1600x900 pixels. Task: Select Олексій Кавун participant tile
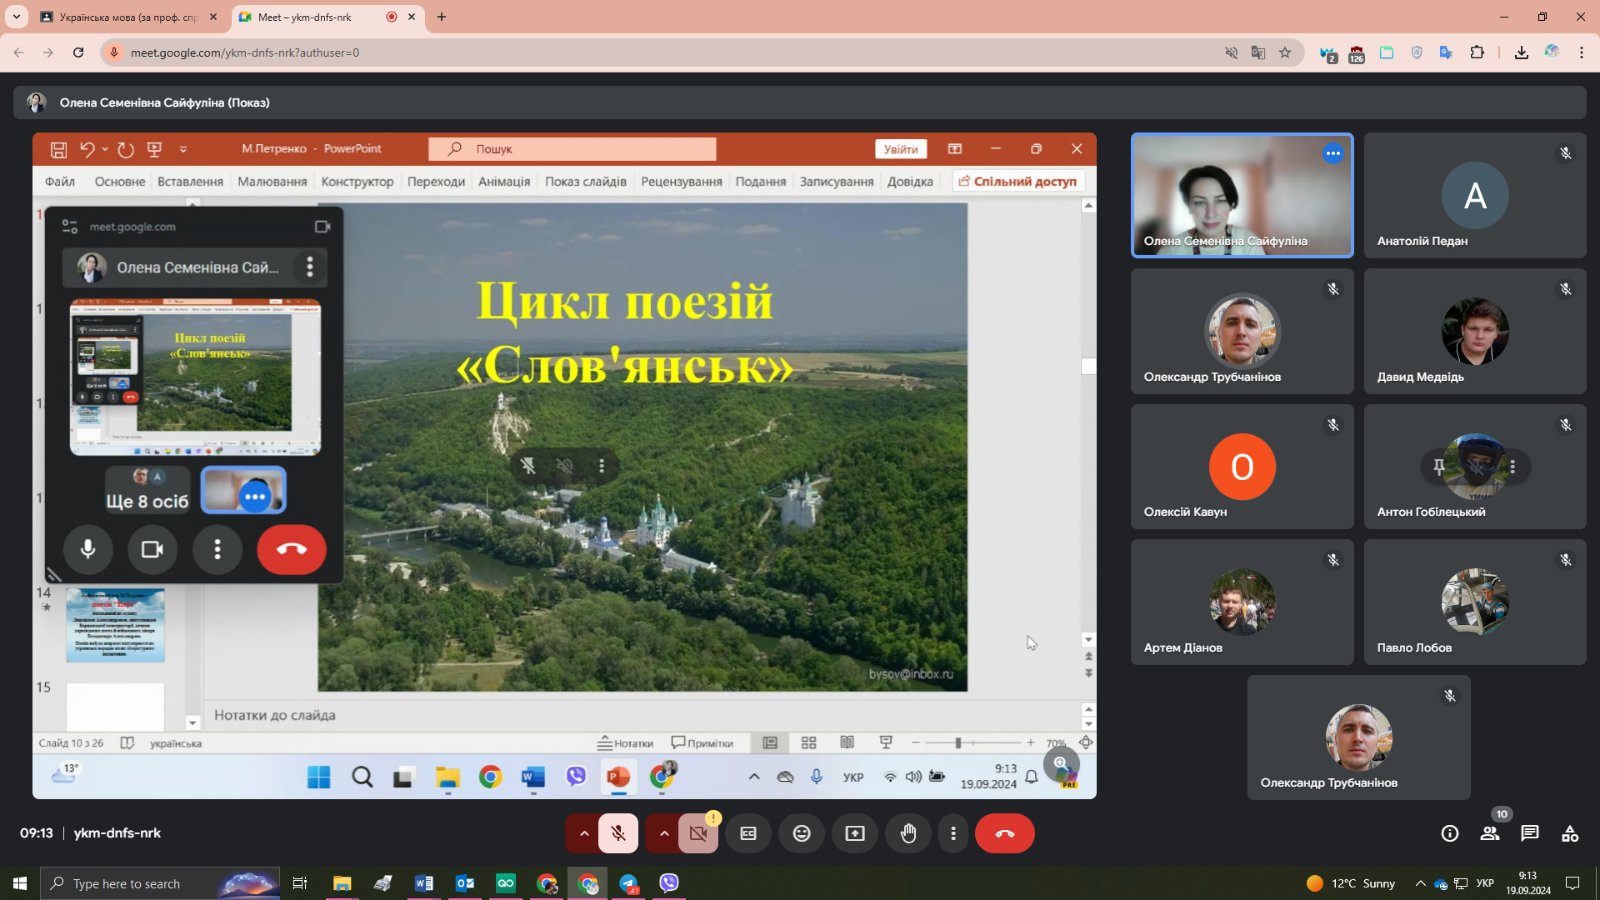(x=1242, y=466)
